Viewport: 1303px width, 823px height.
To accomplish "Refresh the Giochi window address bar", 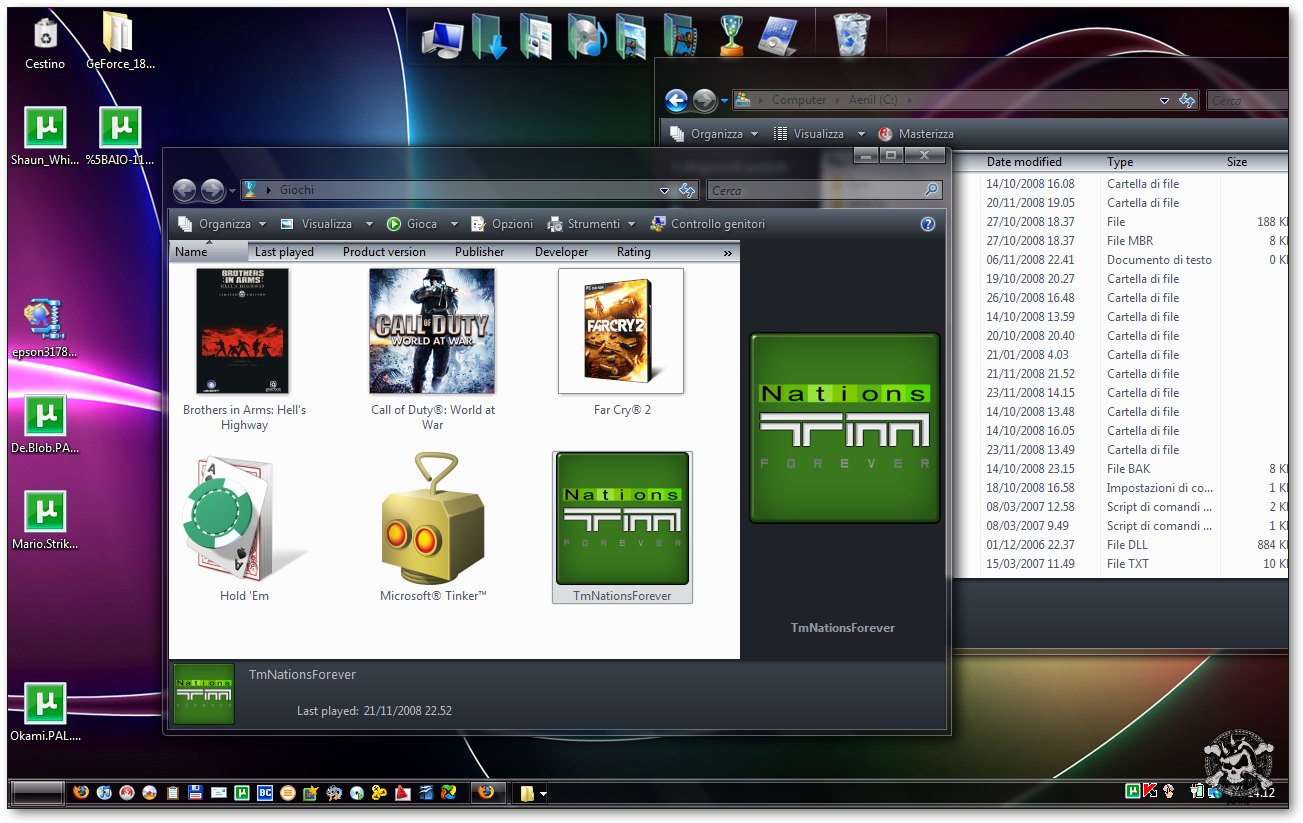I will tap(687, 190).
